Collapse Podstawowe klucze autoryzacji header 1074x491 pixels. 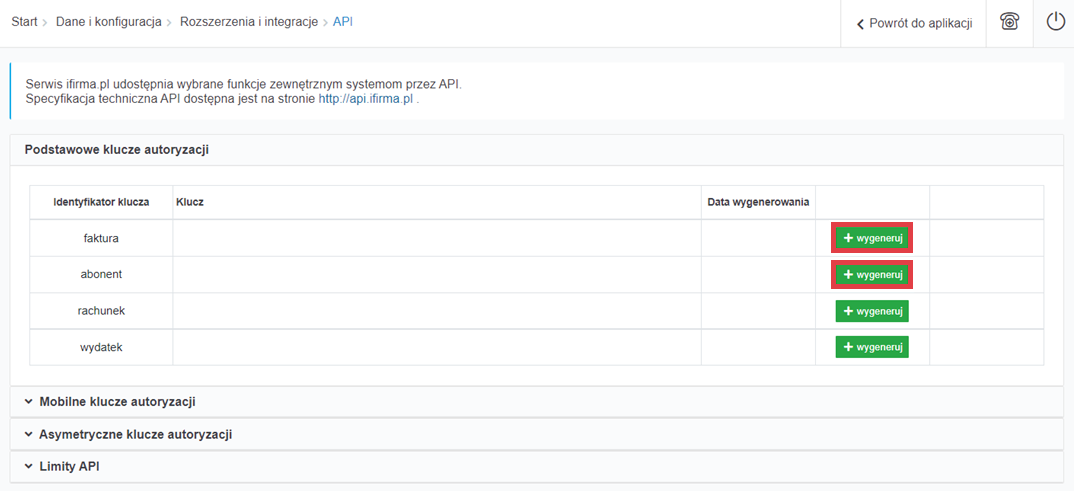point(116,150)
